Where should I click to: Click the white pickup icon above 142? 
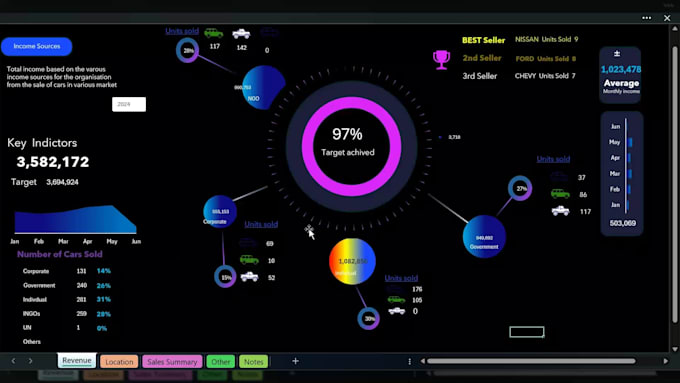(x=241, y=33)
